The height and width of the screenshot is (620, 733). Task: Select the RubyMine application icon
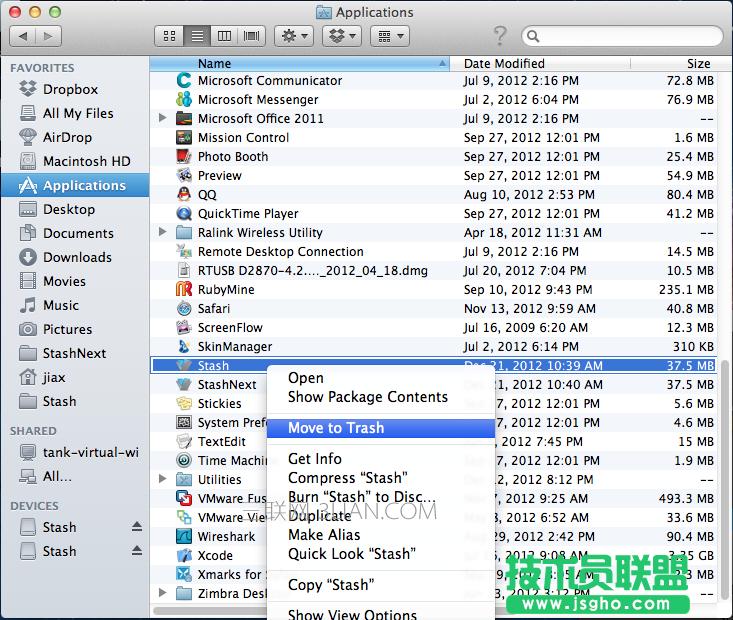[184, 290]
